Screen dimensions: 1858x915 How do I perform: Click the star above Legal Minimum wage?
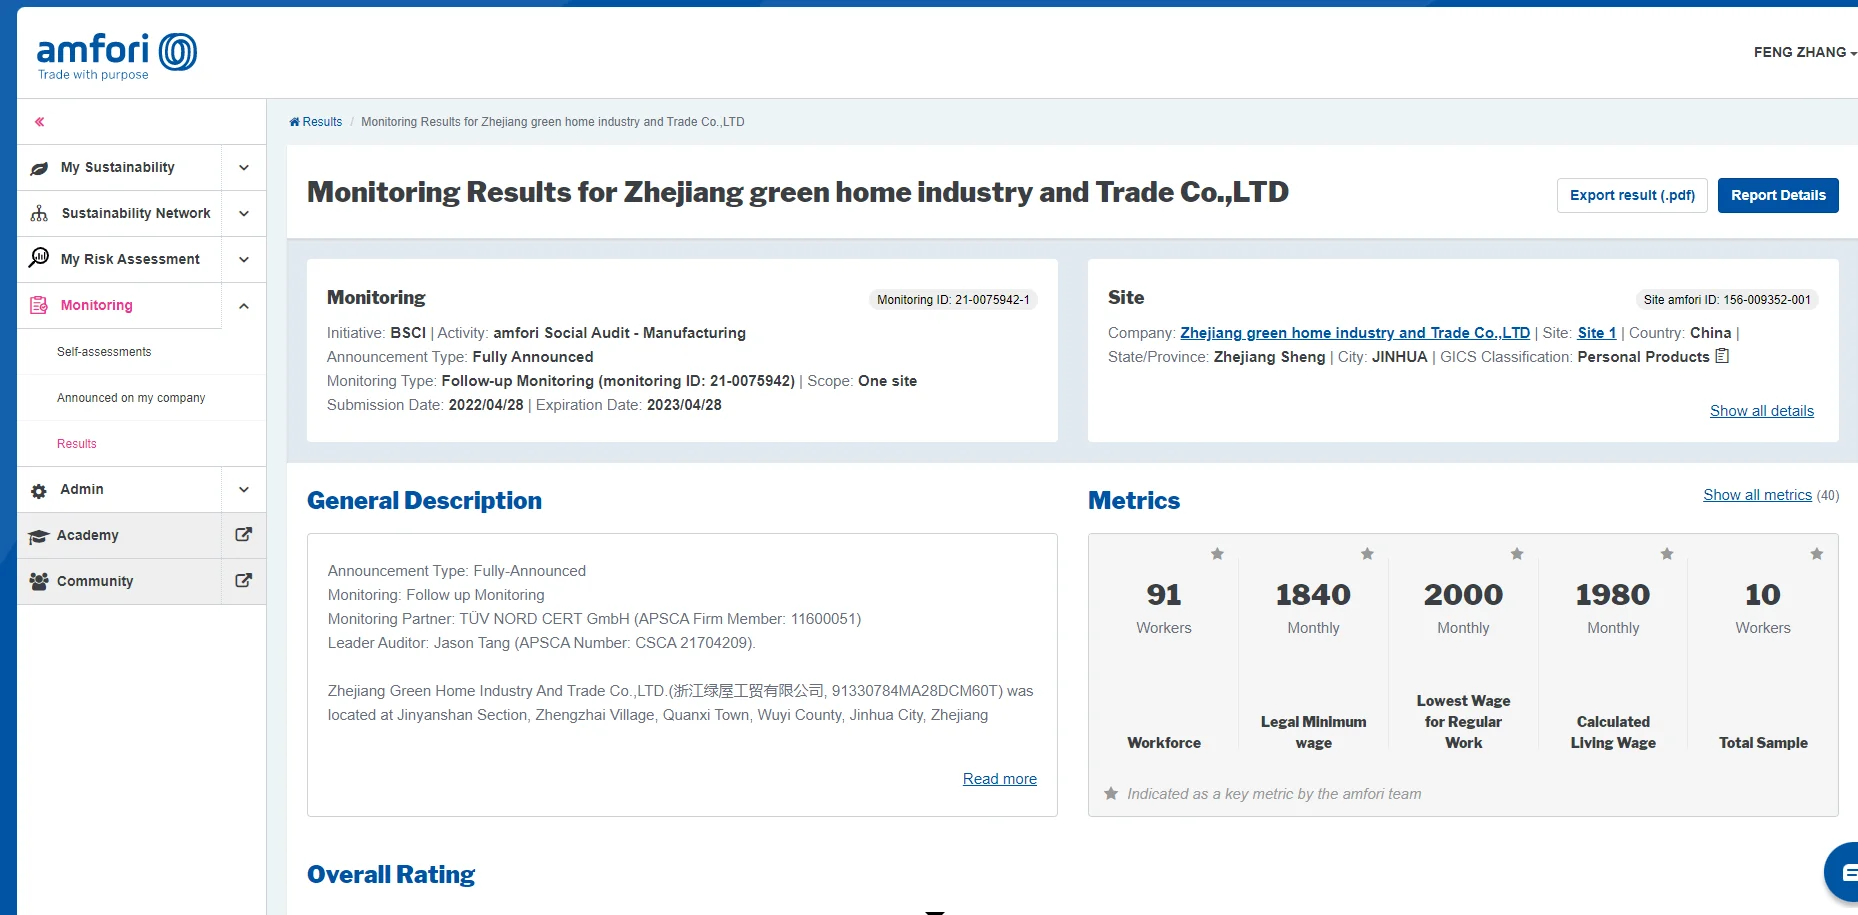1367,553
